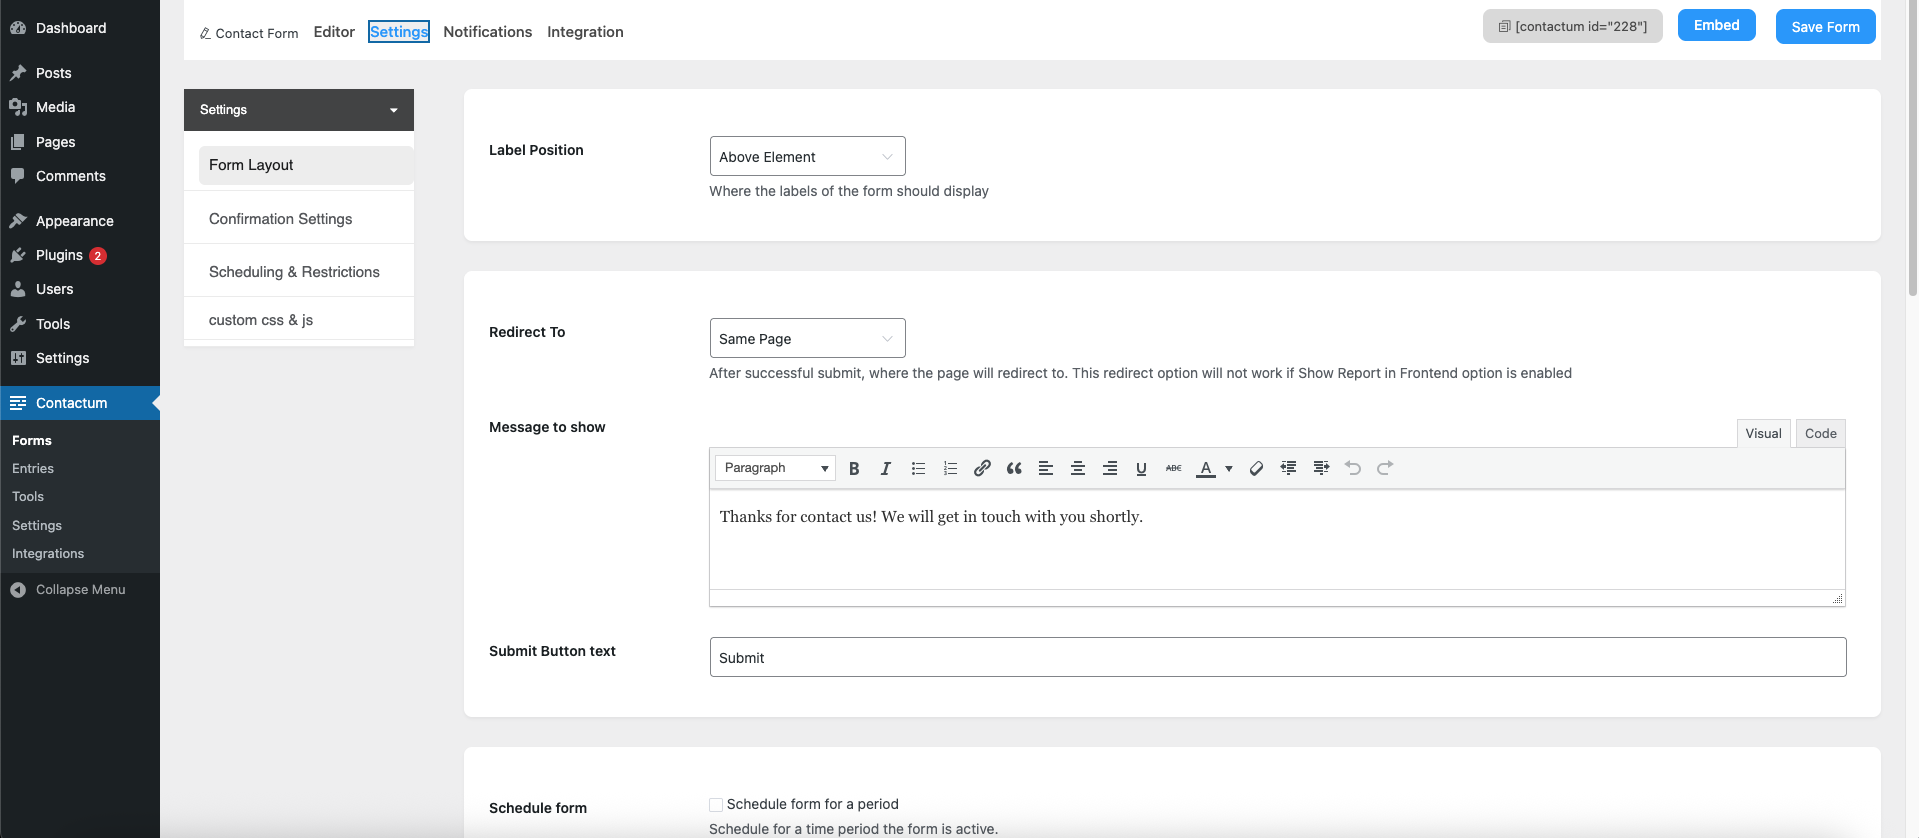Switch editor to Code tab
1919x838 pixels.
pyautogui.click(x=1820, y=433)
